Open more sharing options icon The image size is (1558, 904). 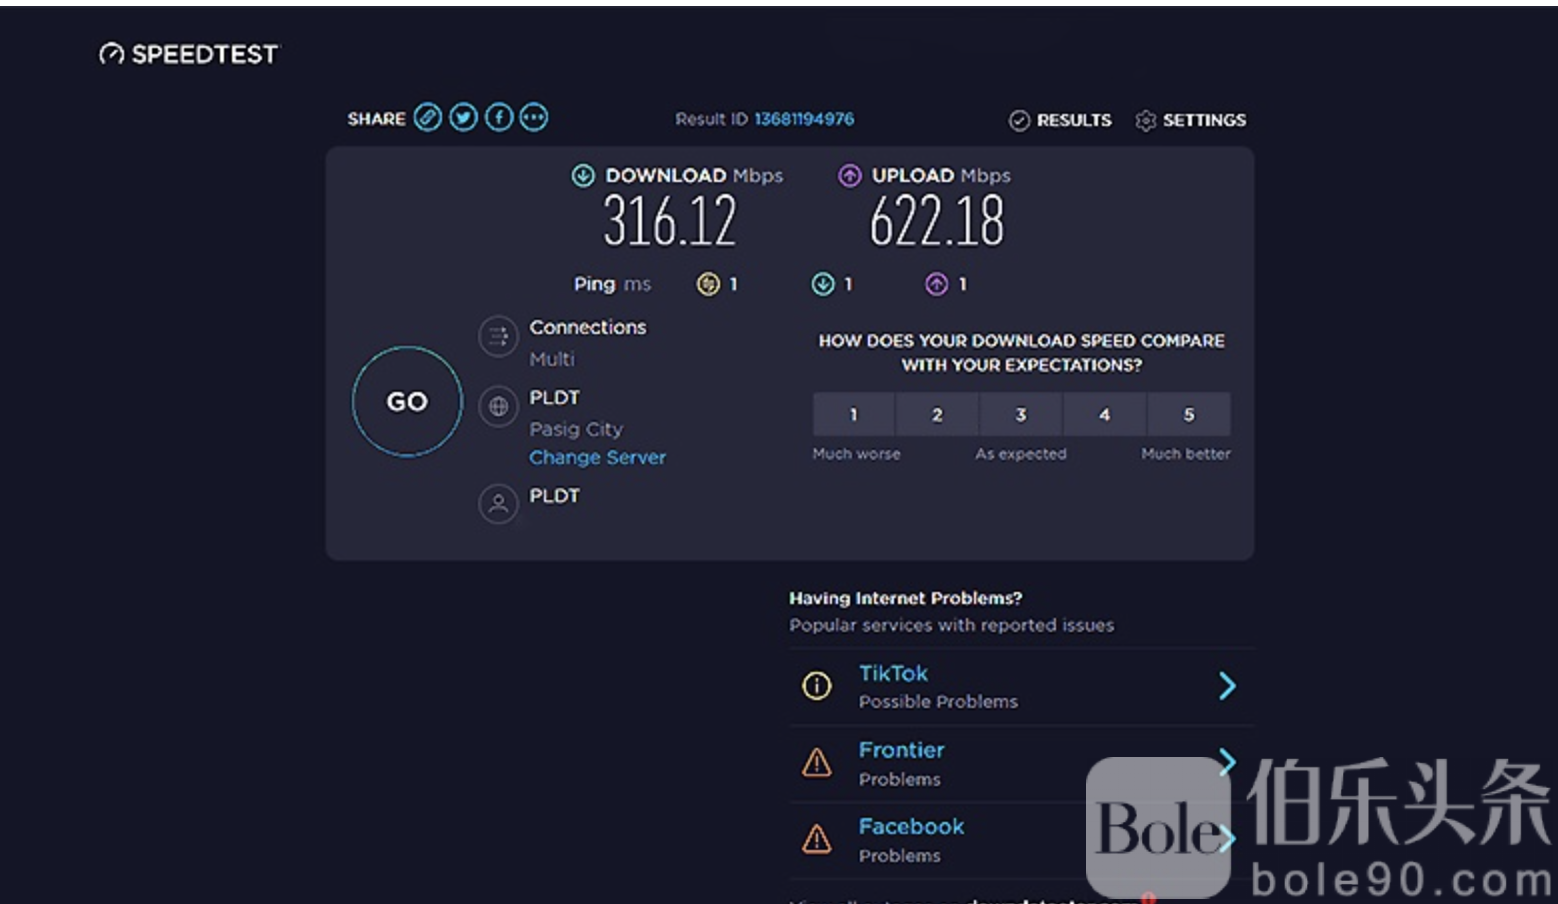[534, 118]
